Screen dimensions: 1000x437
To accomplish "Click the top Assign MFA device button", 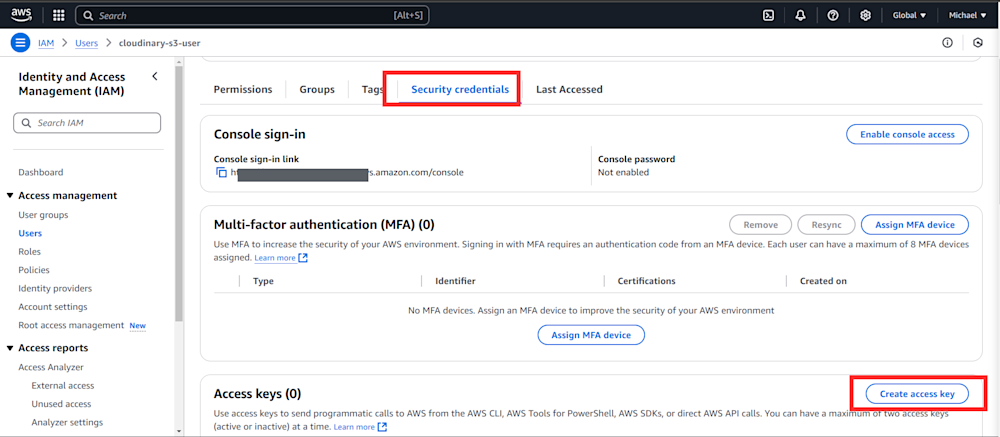I will [915, 225].
